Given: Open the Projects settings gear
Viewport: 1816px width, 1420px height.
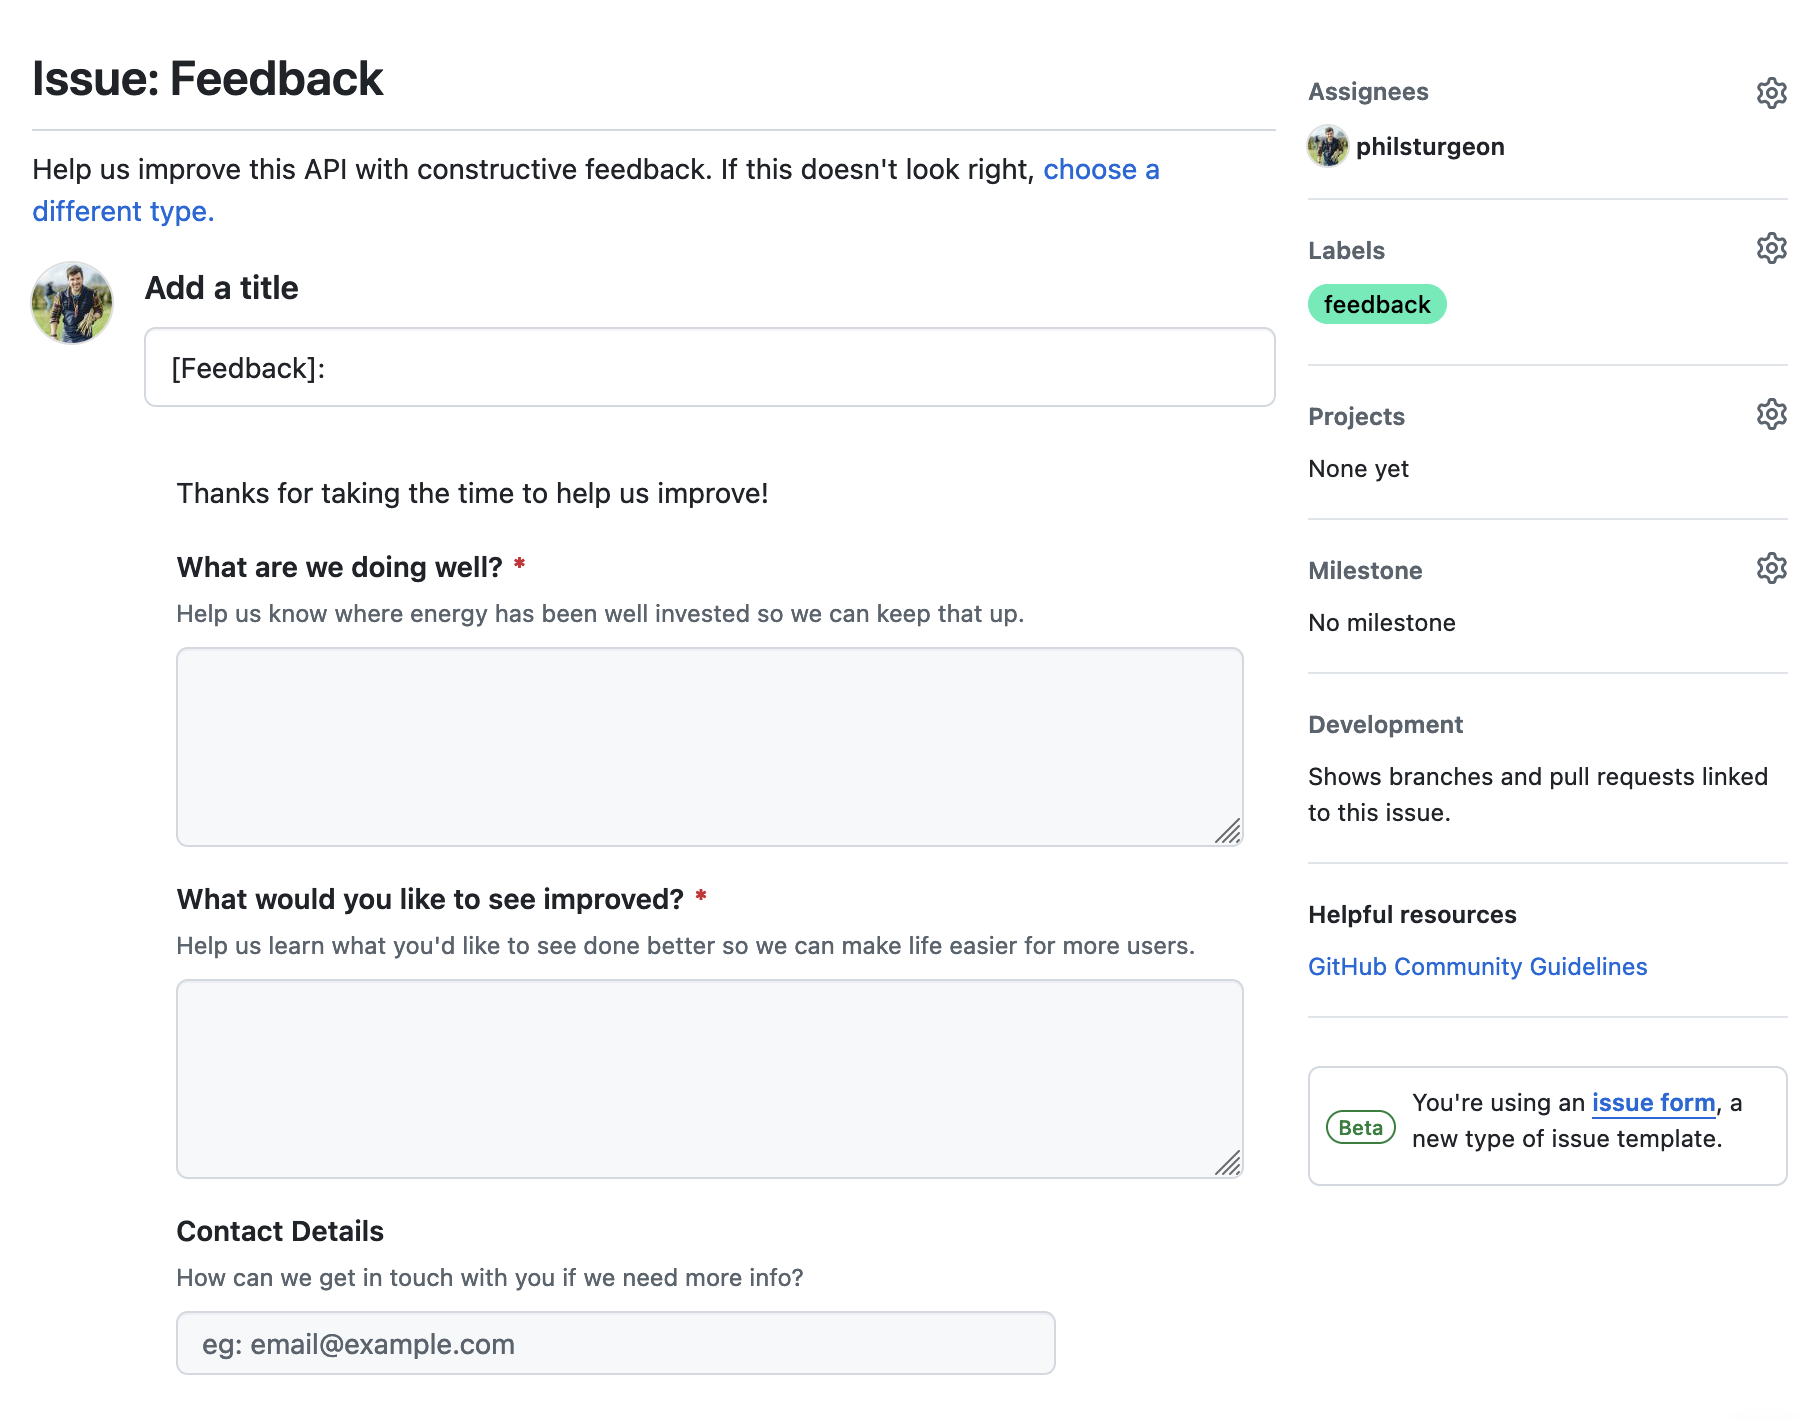Looking at the screenshot, I should pos(1772,413).
